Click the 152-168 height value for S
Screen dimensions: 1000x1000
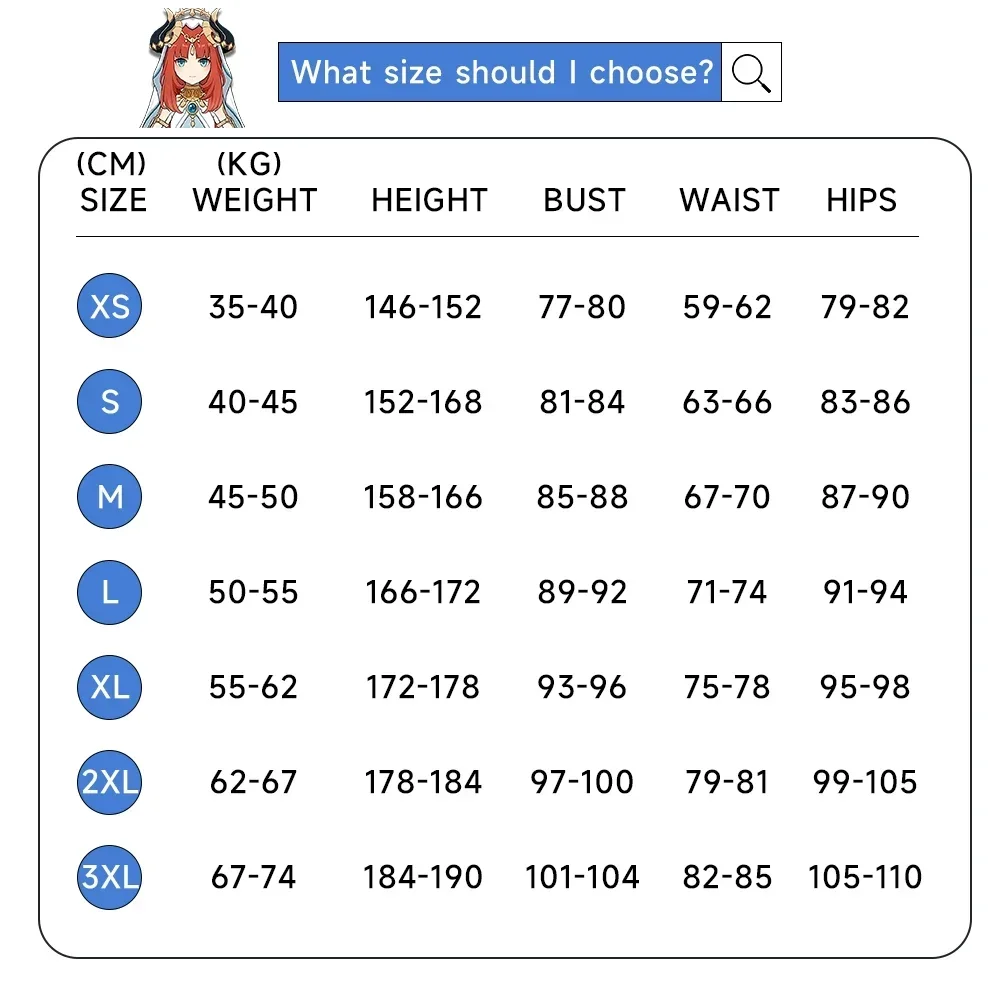point(423,402)
